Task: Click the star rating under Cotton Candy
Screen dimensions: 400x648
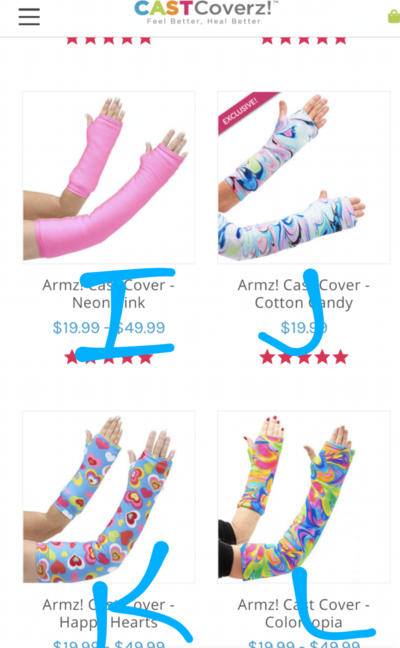Action: click(x=304, y=357)
